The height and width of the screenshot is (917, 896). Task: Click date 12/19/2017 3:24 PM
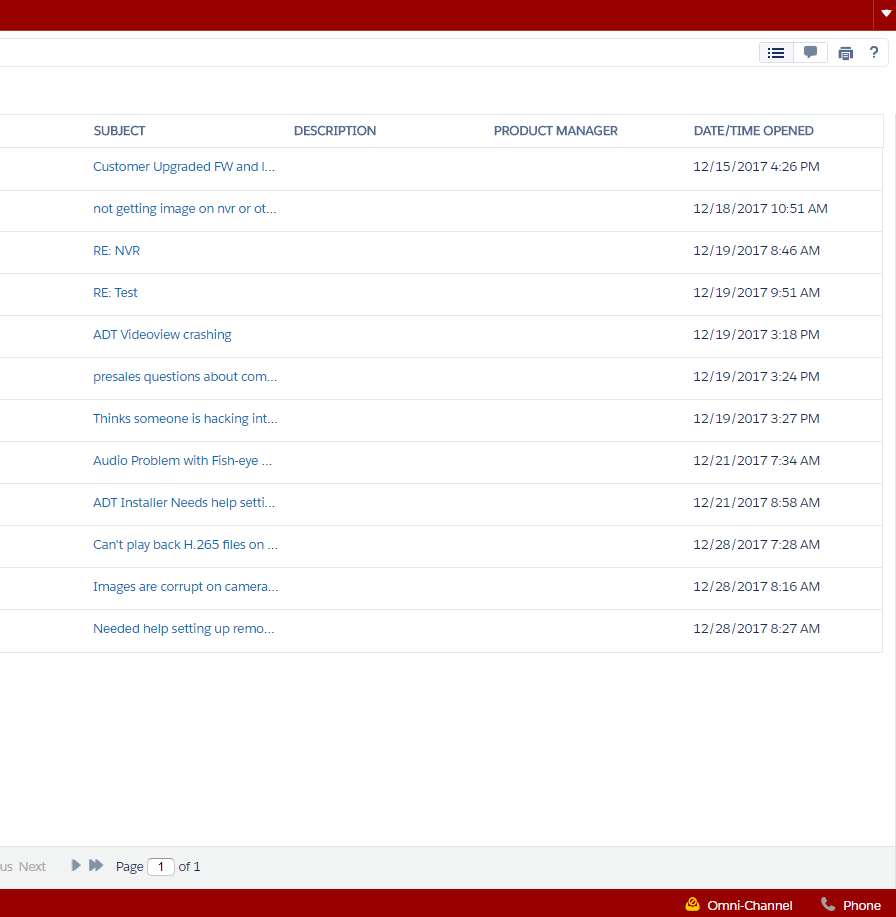tap(756, 377)
